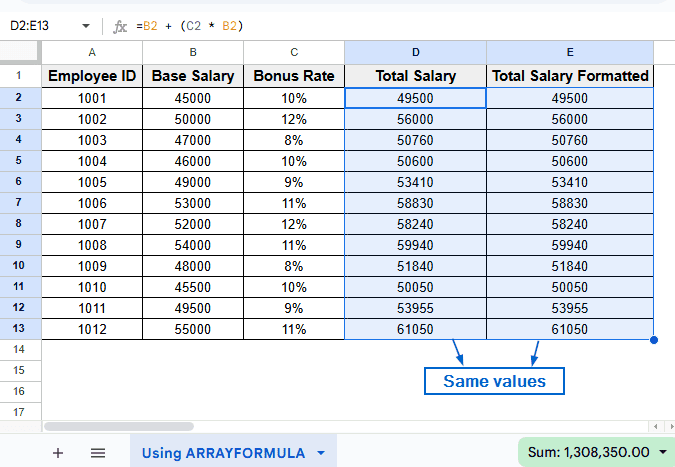Select row 14 header
The width and height of the screenshot is (675, 467).
(x=20, y=349)
